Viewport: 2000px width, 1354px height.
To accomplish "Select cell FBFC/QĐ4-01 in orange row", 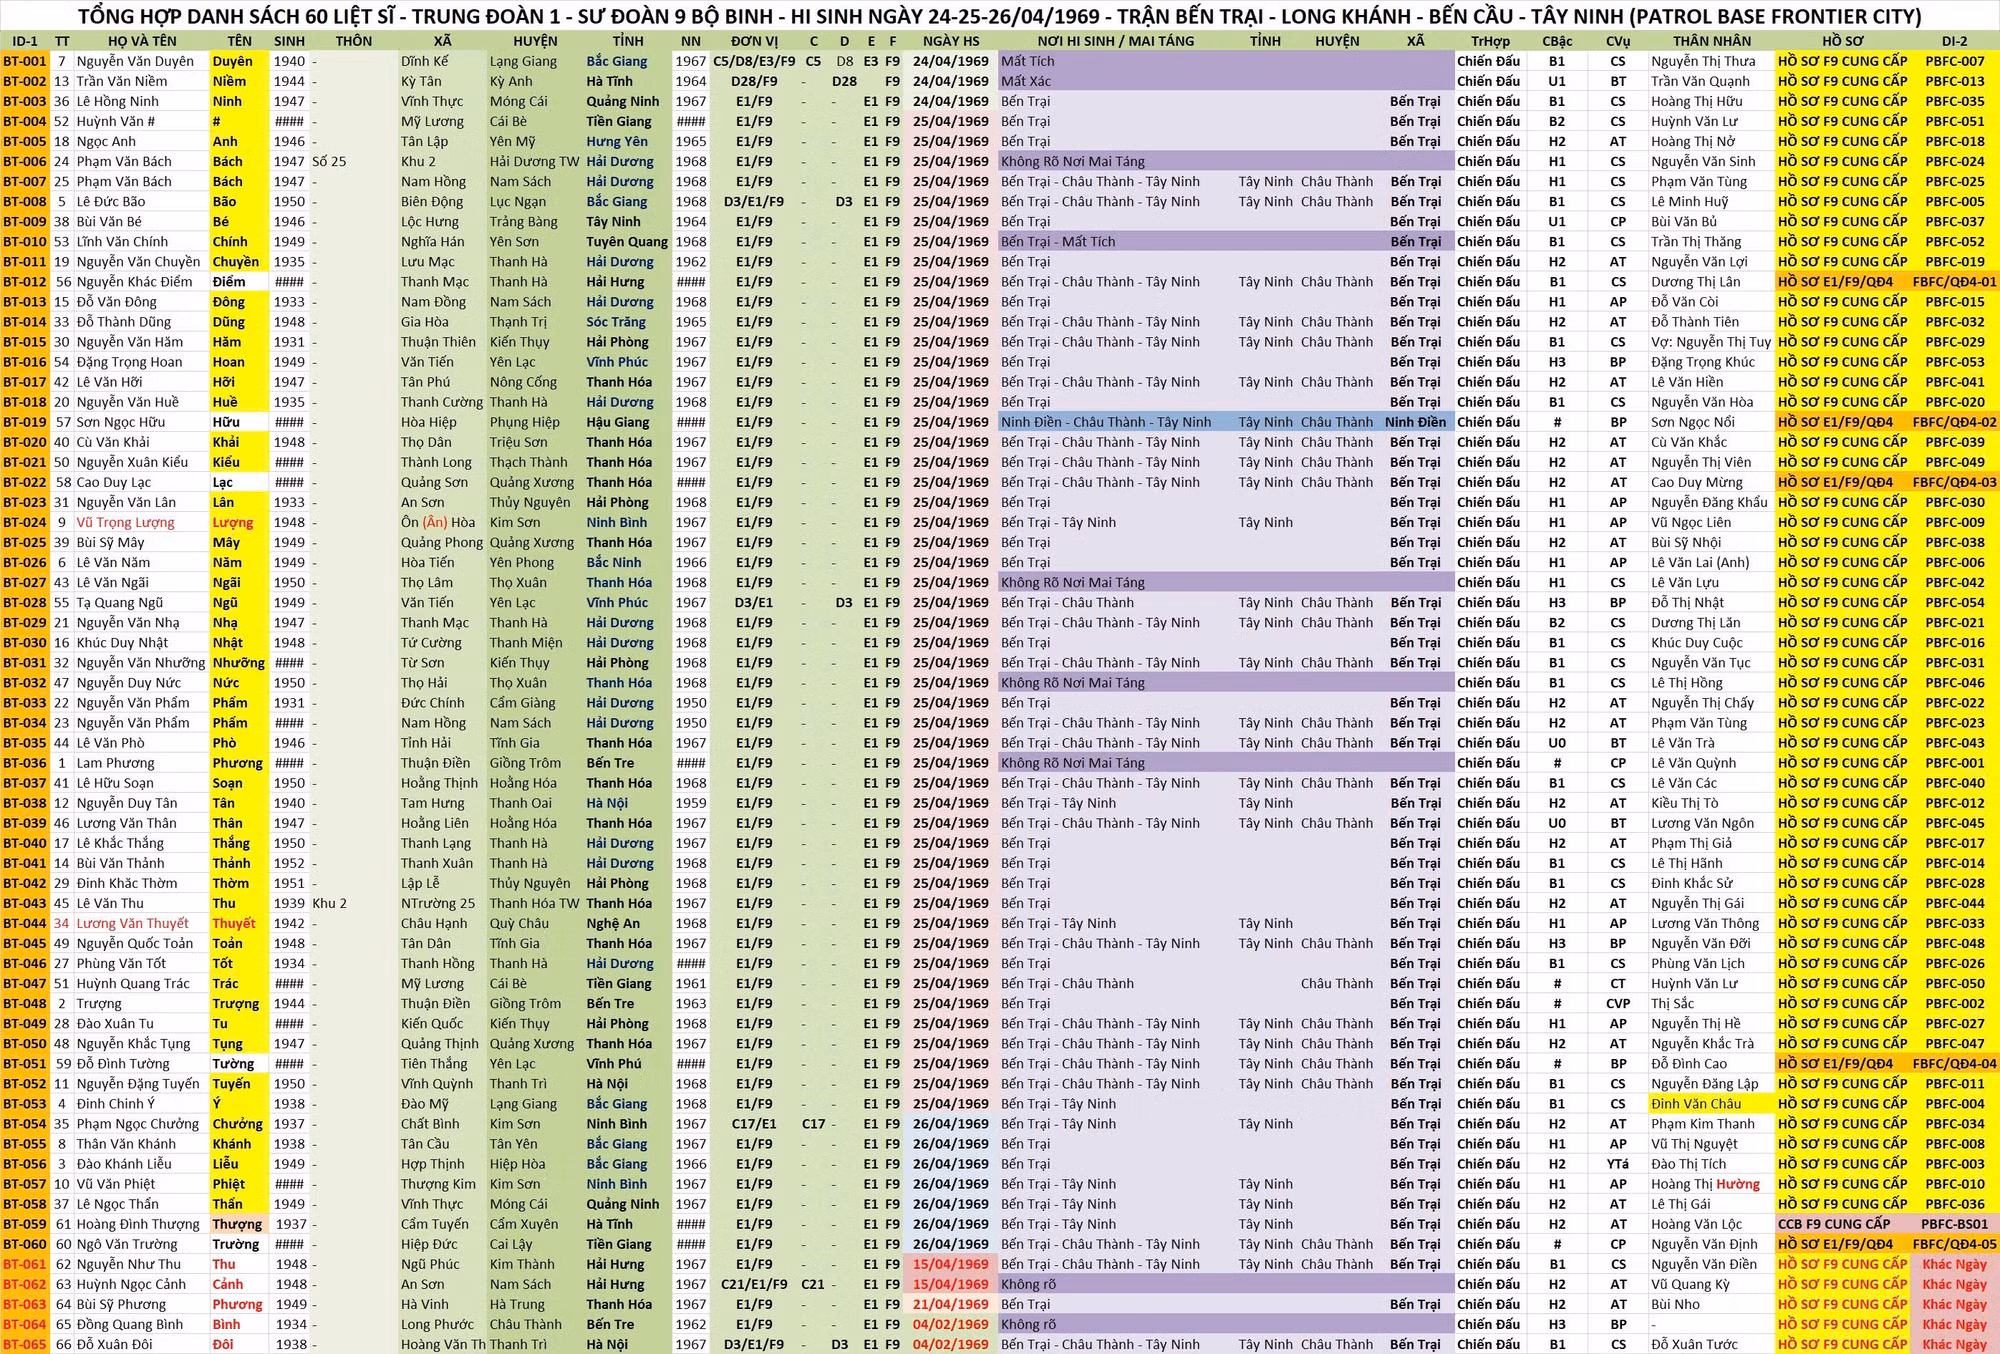I will (x=1955, y=282).
